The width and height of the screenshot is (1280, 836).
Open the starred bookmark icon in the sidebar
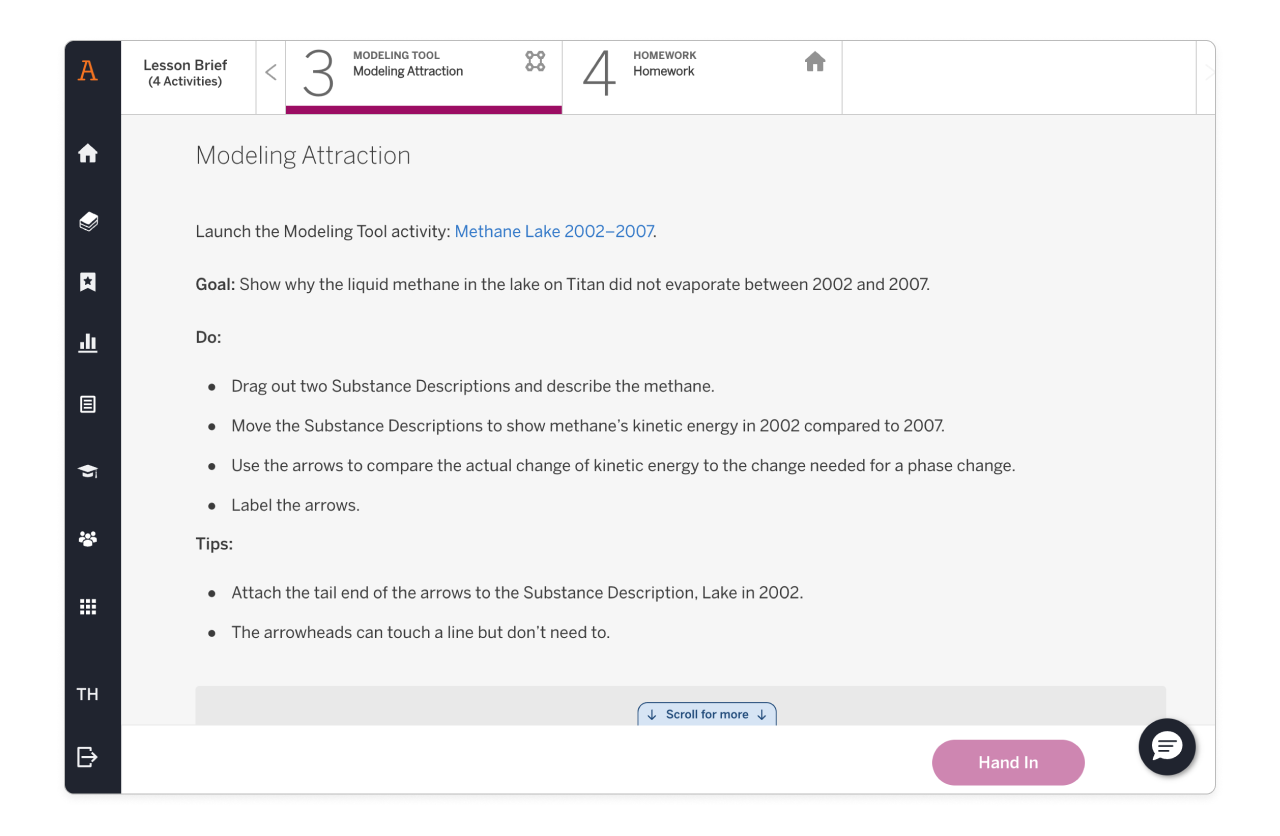(x=88, y=282)
